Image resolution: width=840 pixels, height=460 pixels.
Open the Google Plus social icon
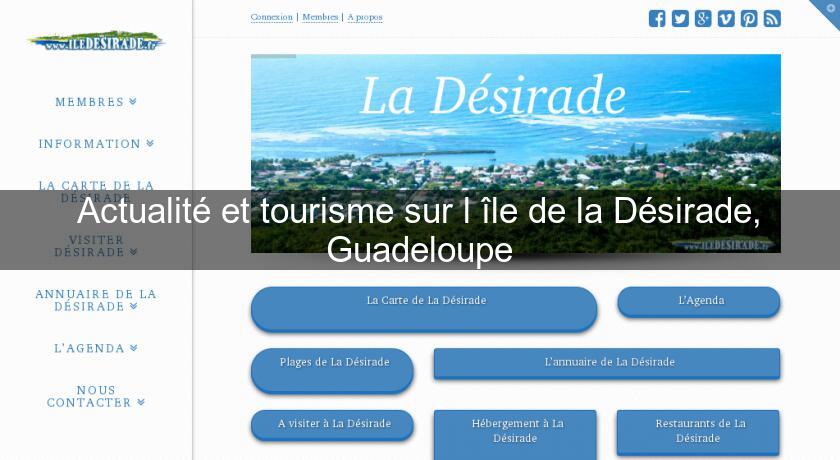tap(703, 19)
